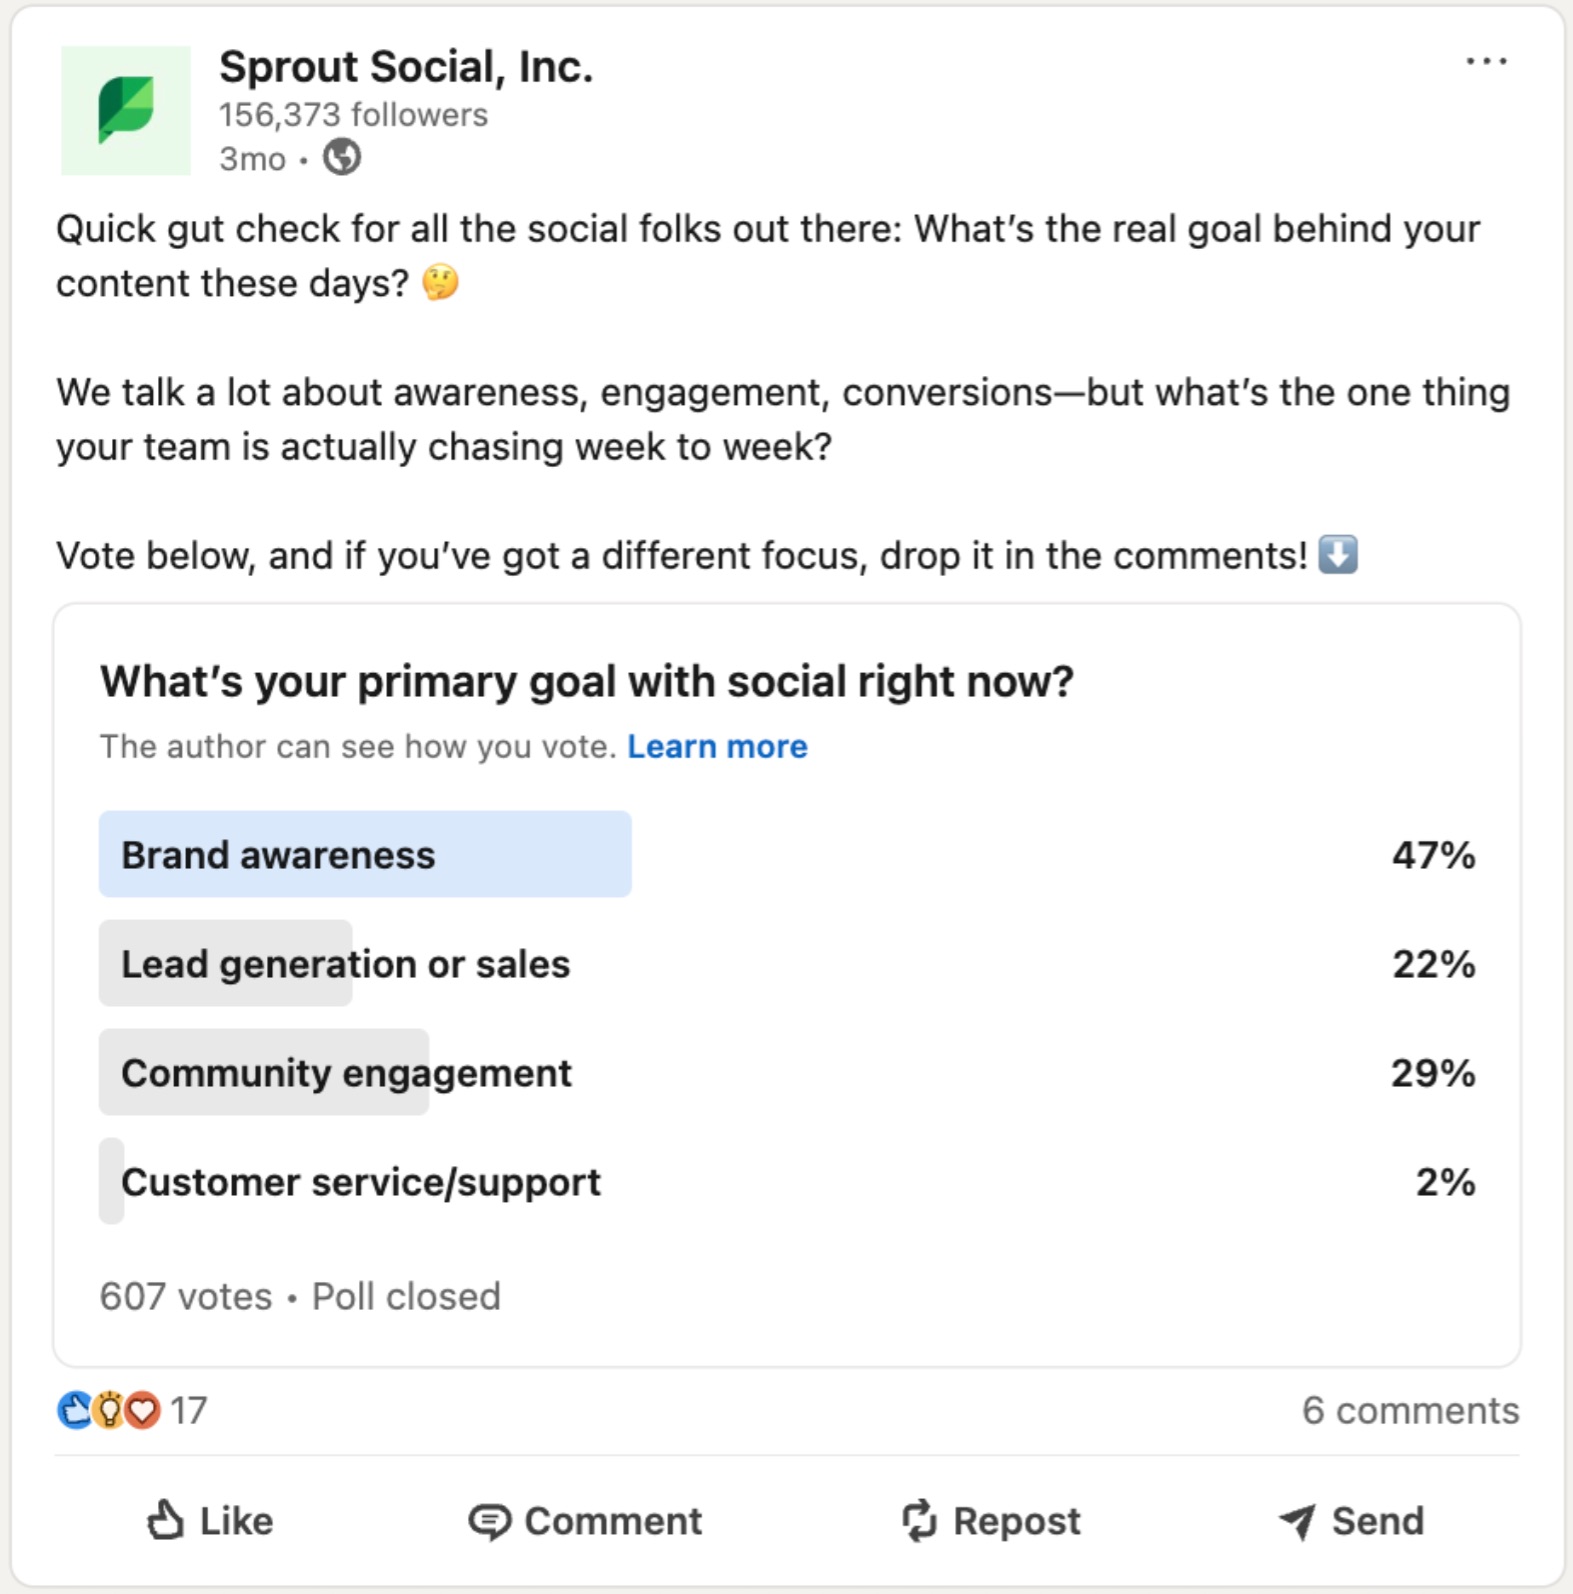Click the Sprout Social leaf logo
Screen dimensions: 1573x1594
pyautogui.click(x=126, y=110)
